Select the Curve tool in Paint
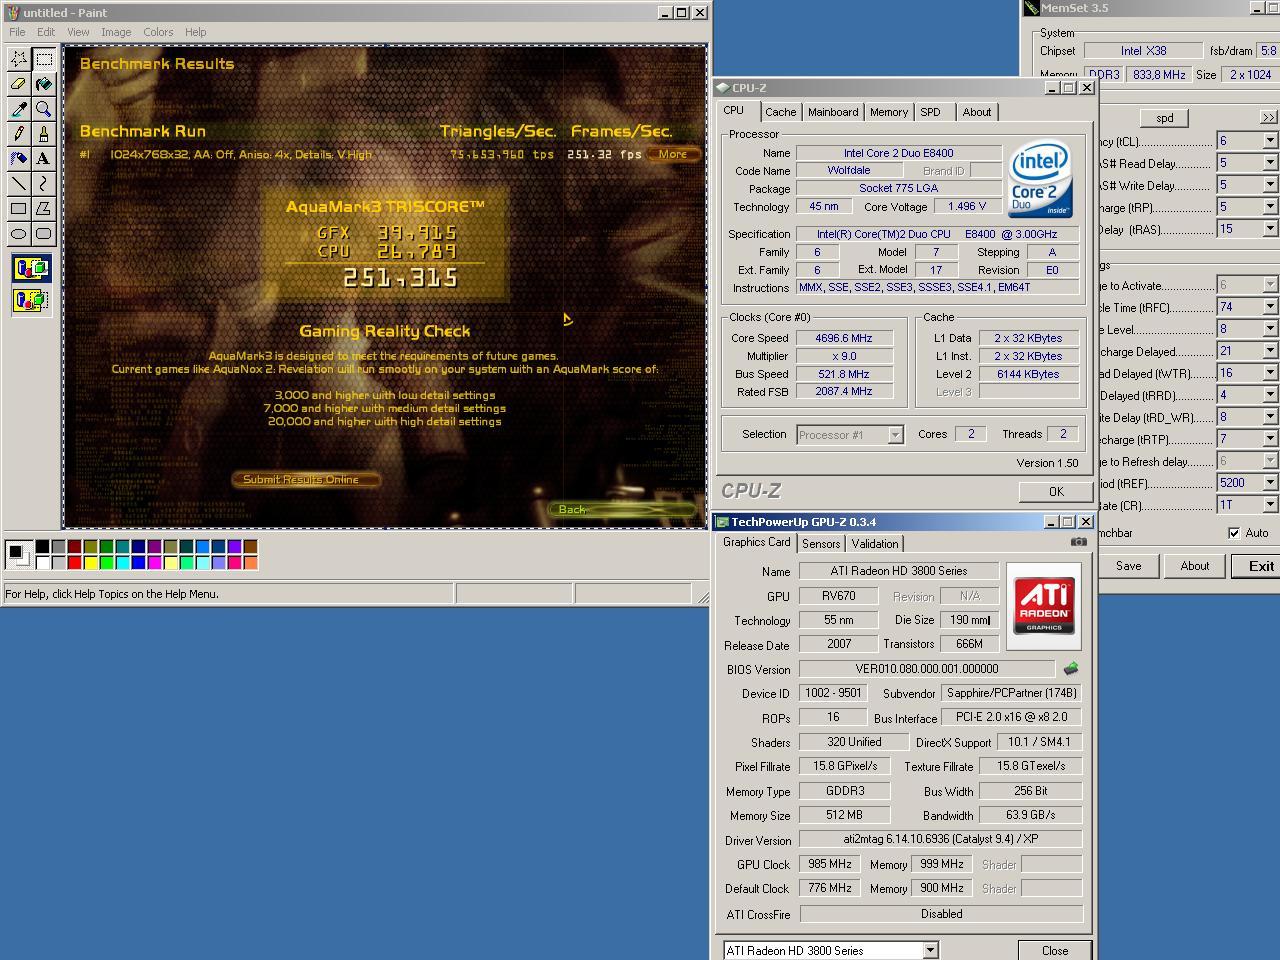1280x960 pixels. 44,184
